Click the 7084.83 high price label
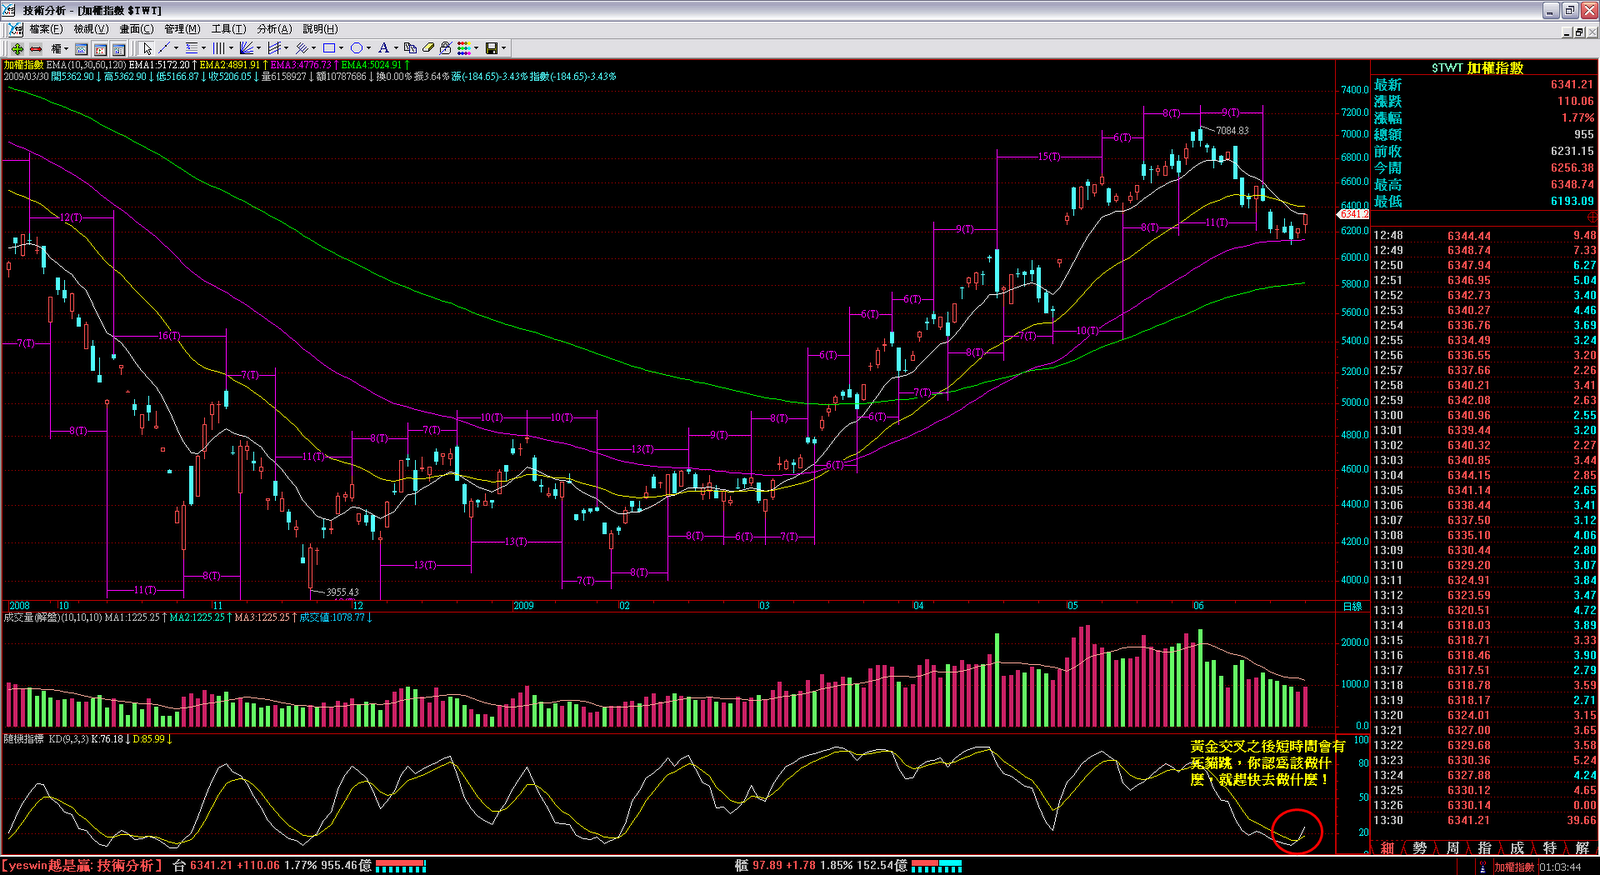1600x875 pixels. [x=1232, y=130]
